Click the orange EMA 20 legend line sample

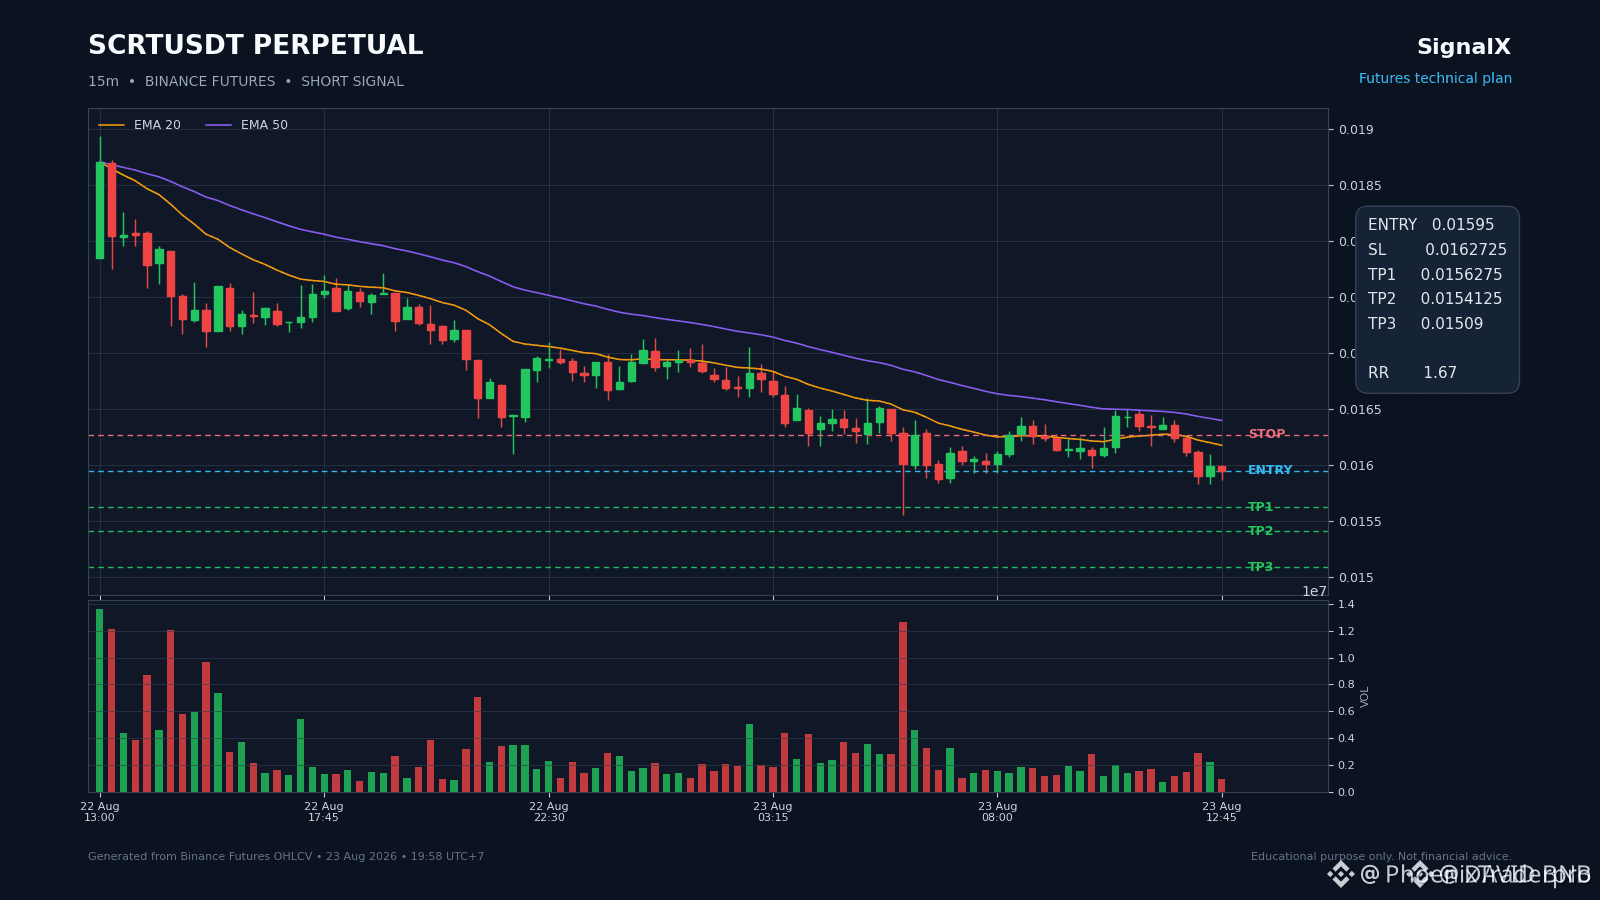click(112, 125)
